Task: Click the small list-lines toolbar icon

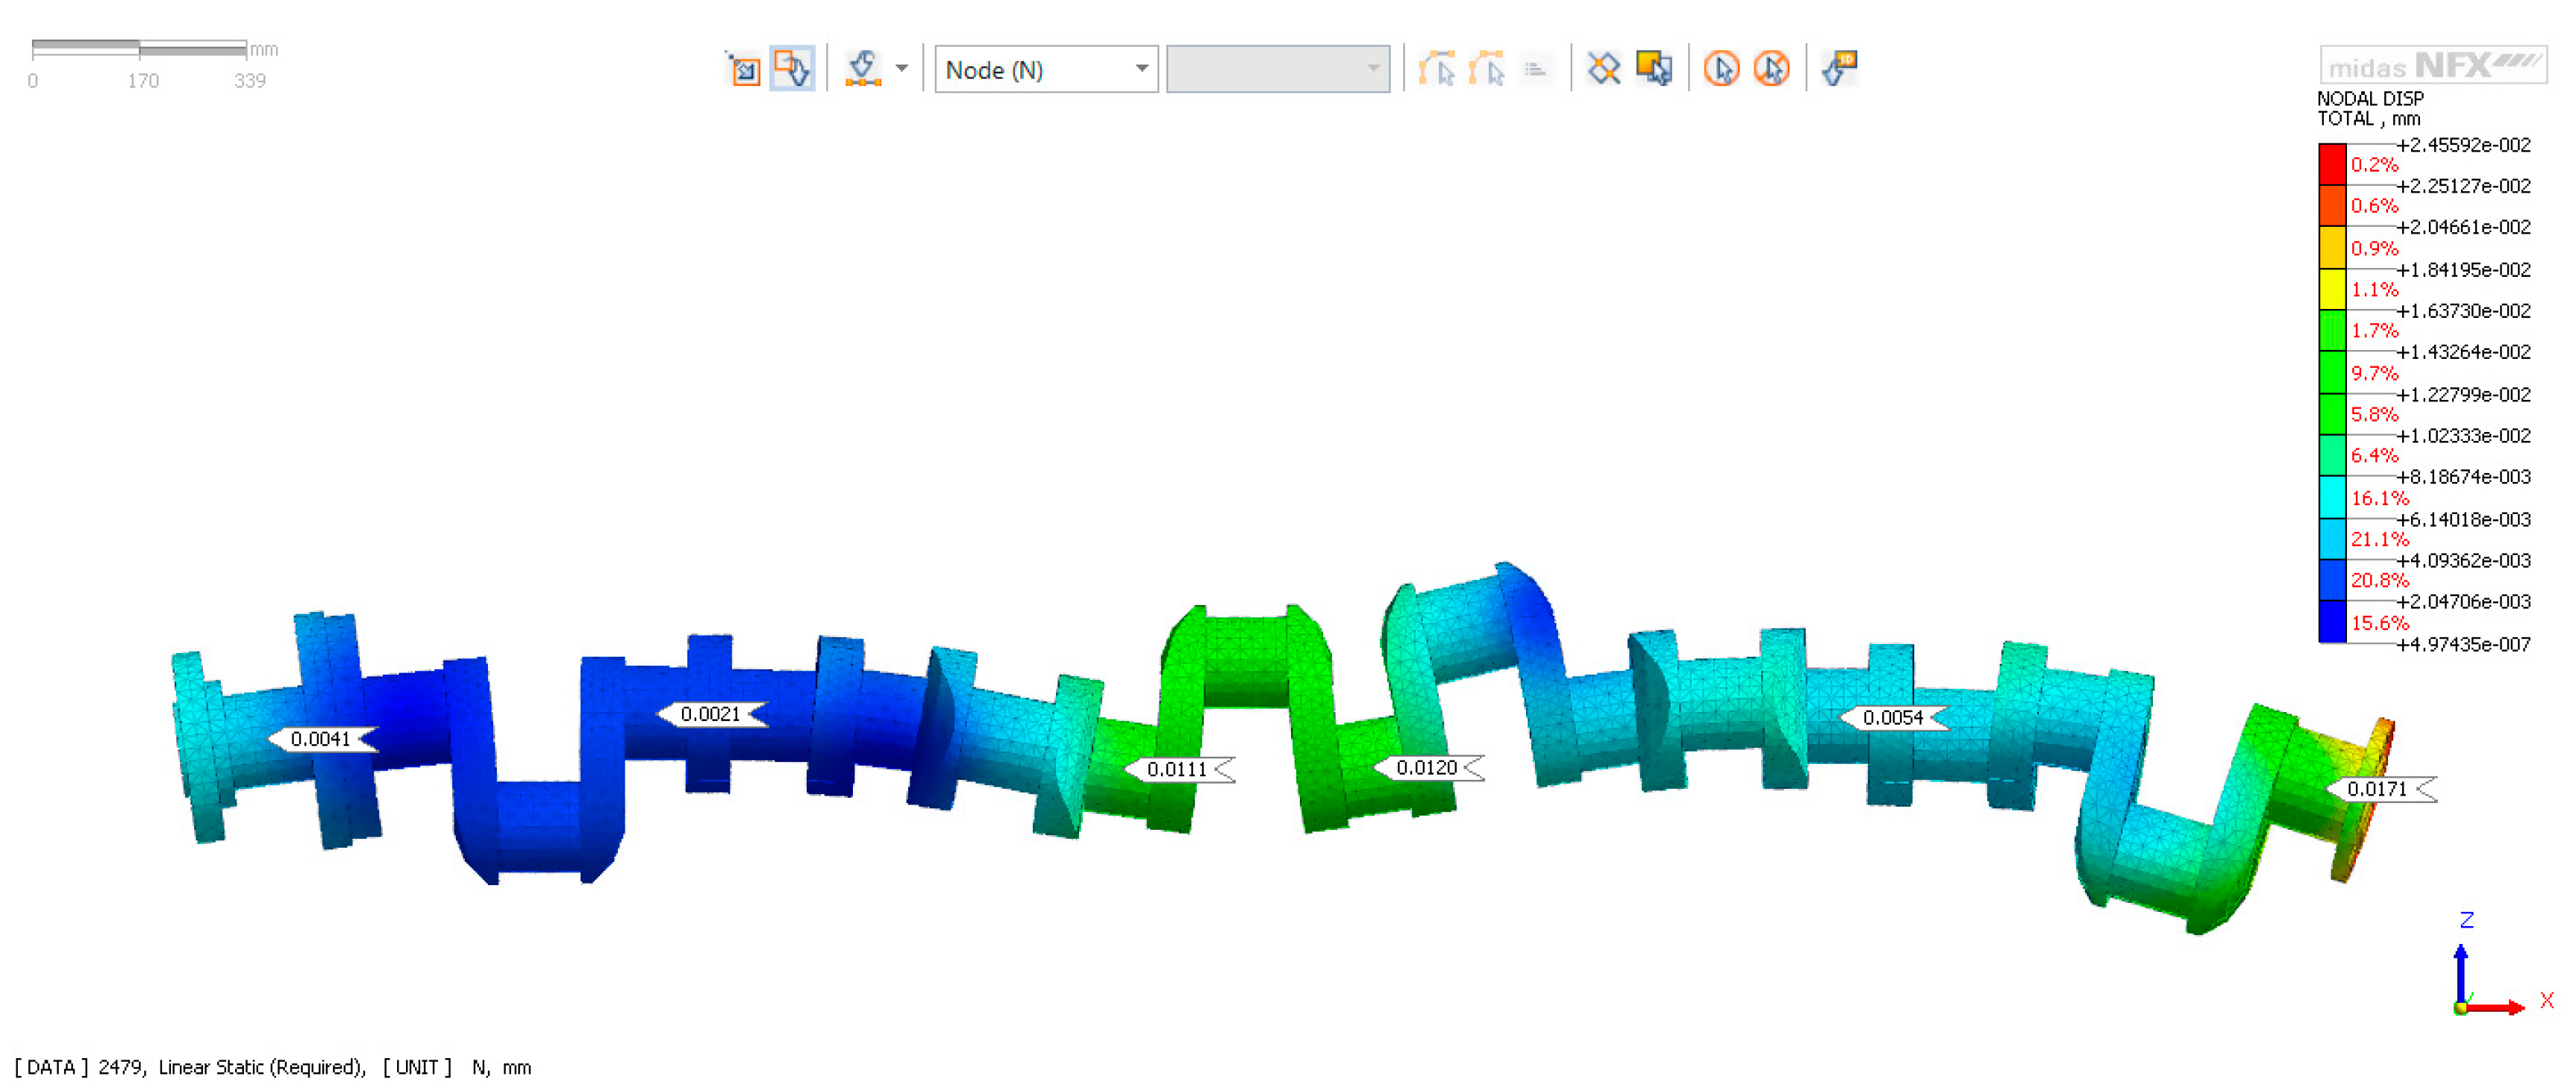Action: click(1535, 69)
